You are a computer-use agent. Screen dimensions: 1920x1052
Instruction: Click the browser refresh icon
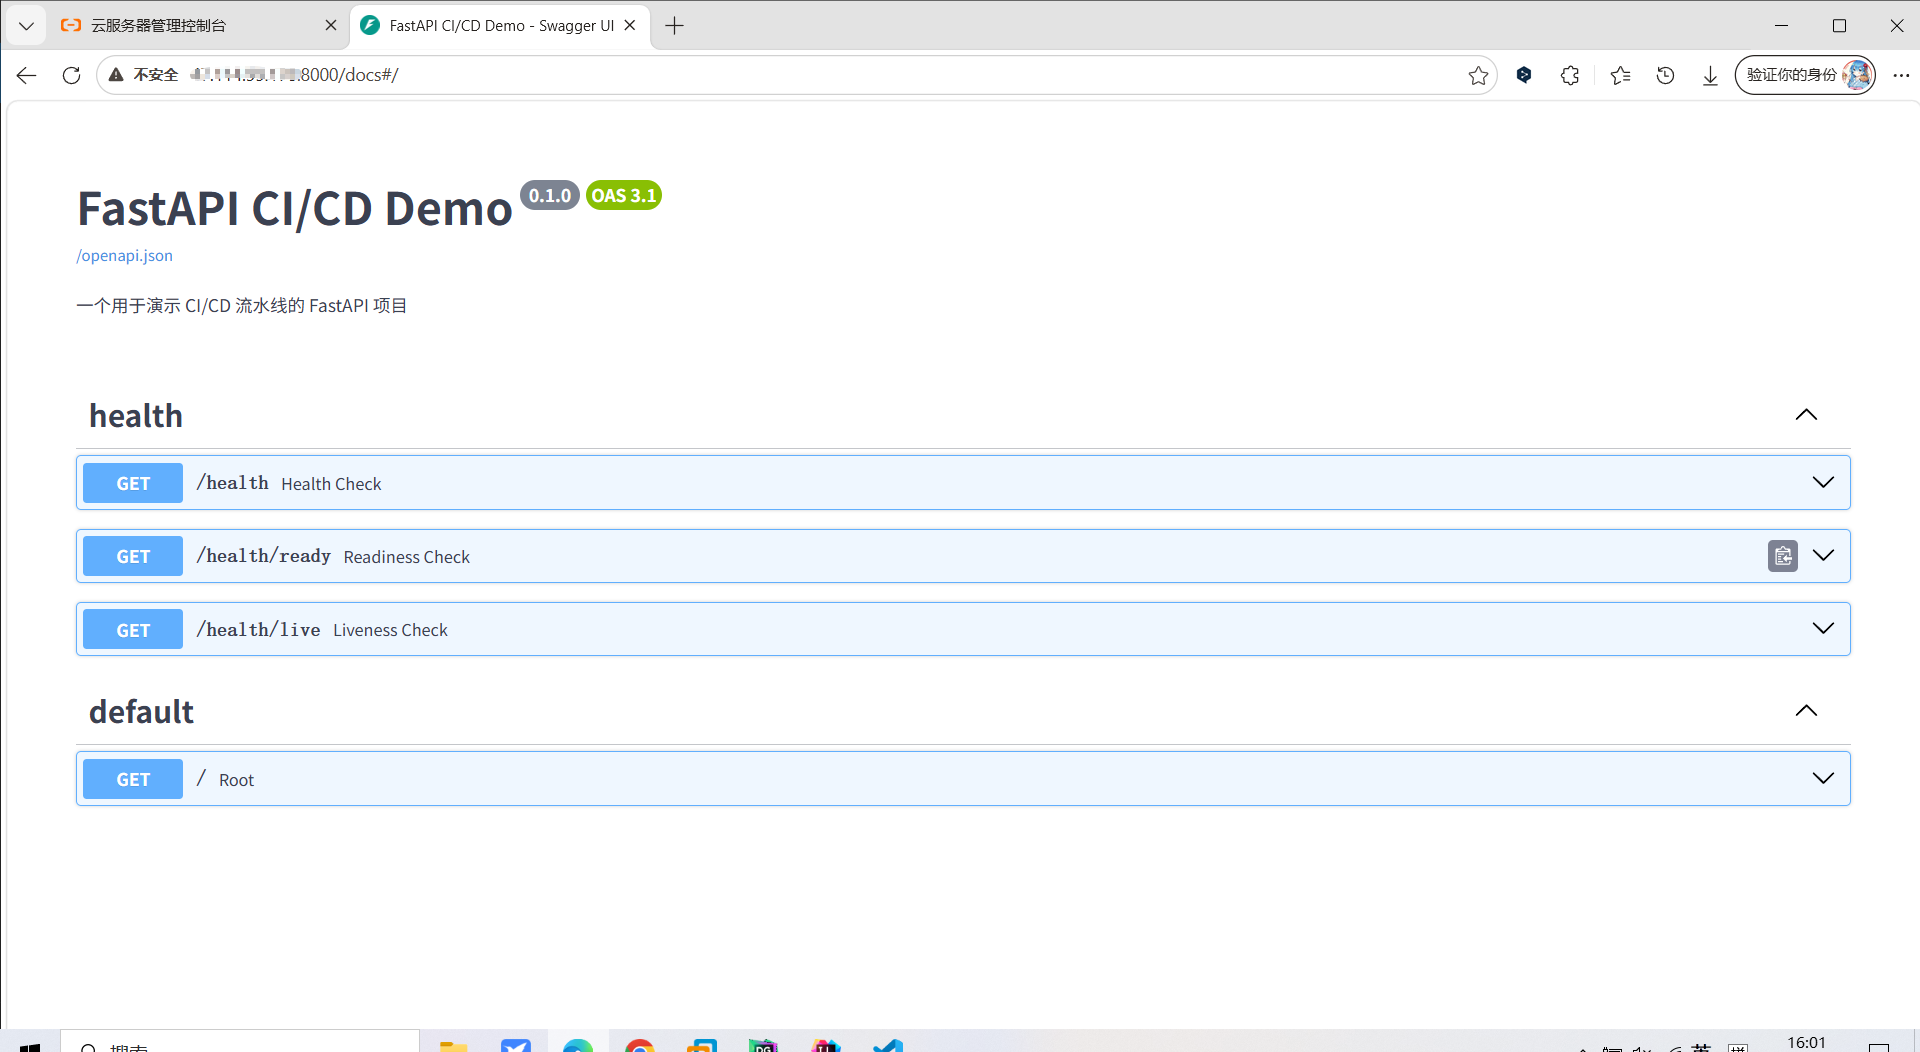tap(71, 75)
